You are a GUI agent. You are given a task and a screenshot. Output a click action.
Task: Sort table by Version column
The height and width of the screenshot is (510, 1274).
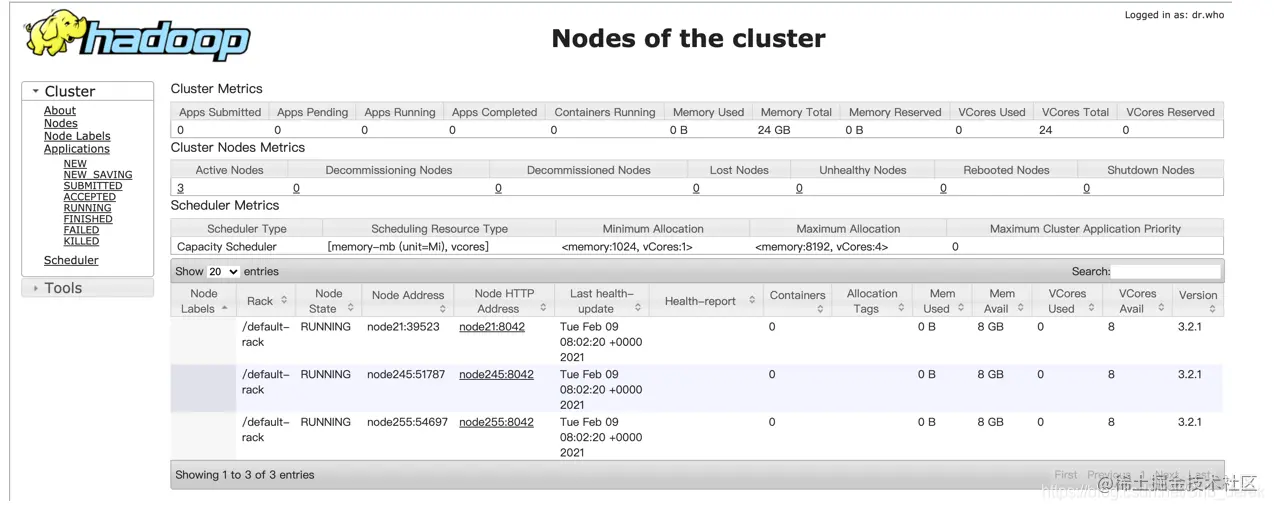click(x=1198, y=301)
